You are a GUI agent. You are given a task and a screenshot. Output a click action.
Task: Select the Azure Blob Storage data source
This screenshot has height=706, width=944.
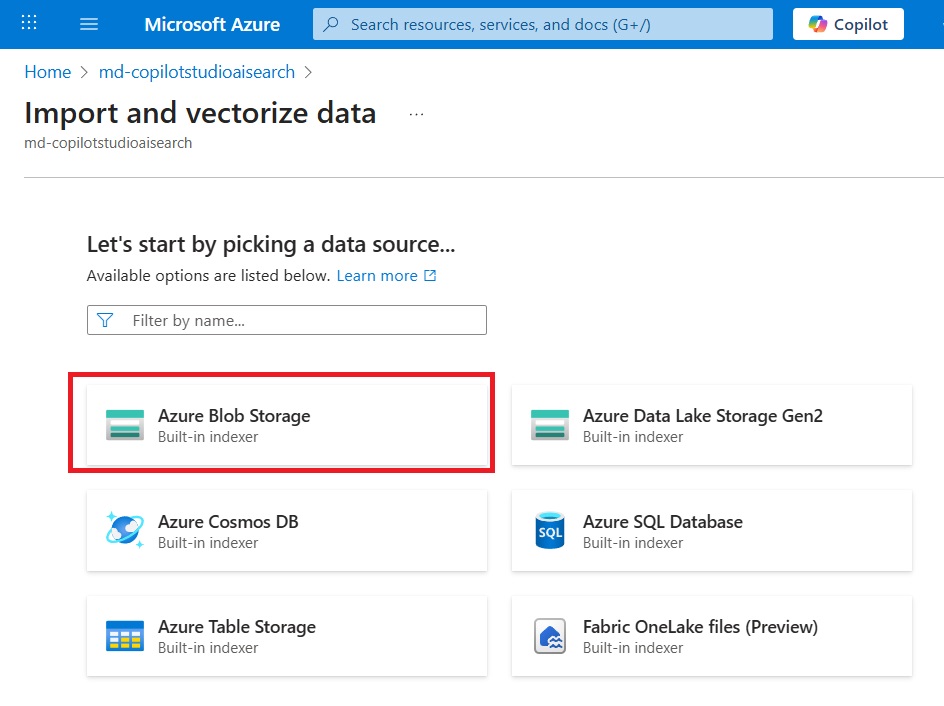(x=287, y=425)
